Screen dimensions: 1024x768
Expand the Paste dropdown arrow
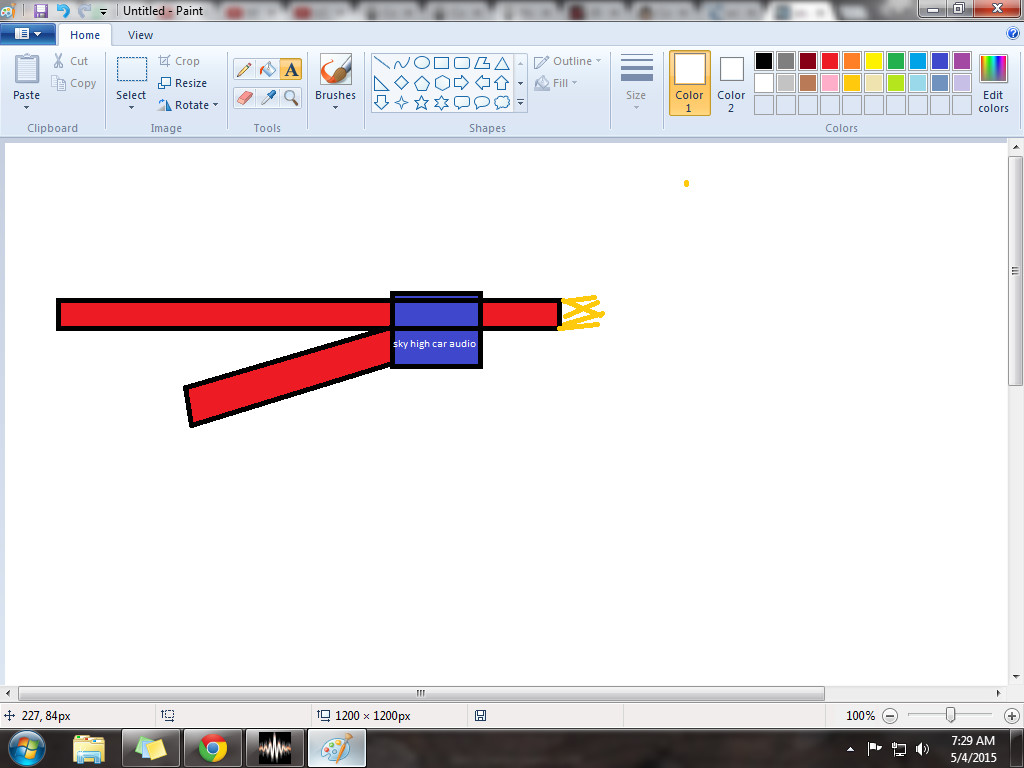26,108
